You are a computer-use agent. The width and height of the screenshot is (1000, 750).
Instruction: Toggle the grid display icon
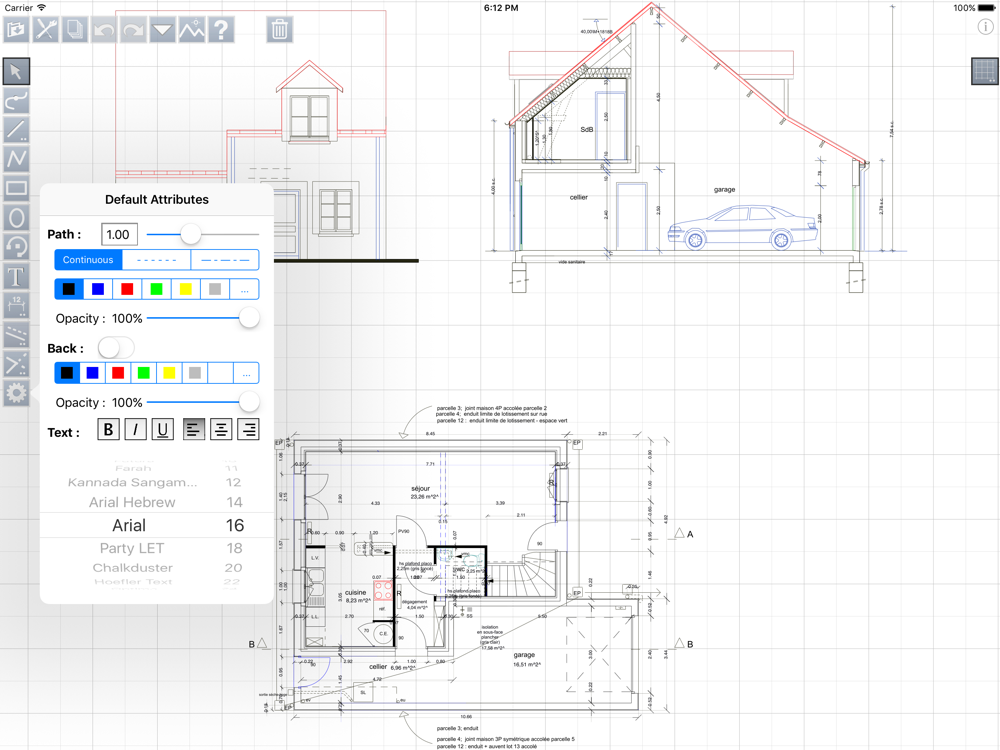point(984,71)
